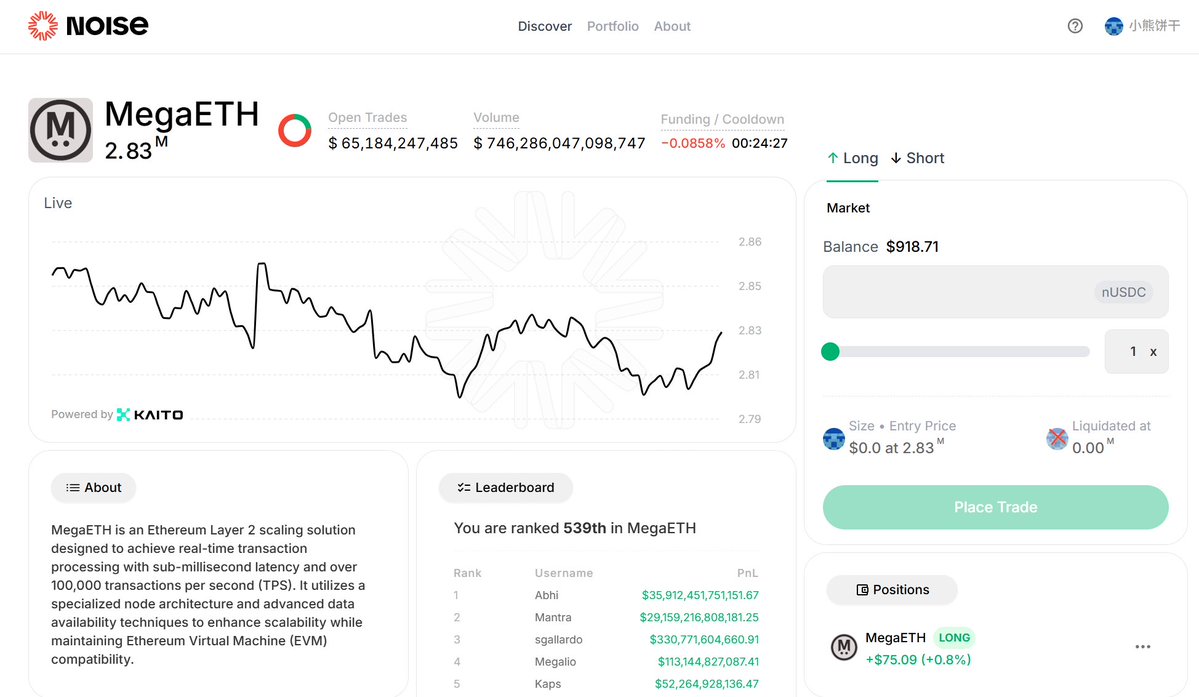Click the LONG badge on MegaETH position
This screenshot has width=1199, height=697.
point(954,637)
